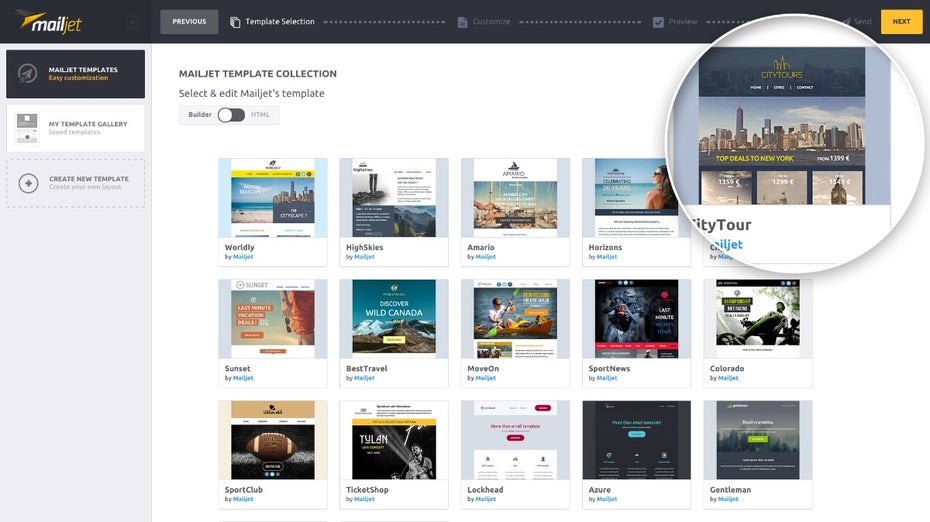930x522 pixels.
Task: Pick the SportClub football template thumbnail
Action: 273,440
